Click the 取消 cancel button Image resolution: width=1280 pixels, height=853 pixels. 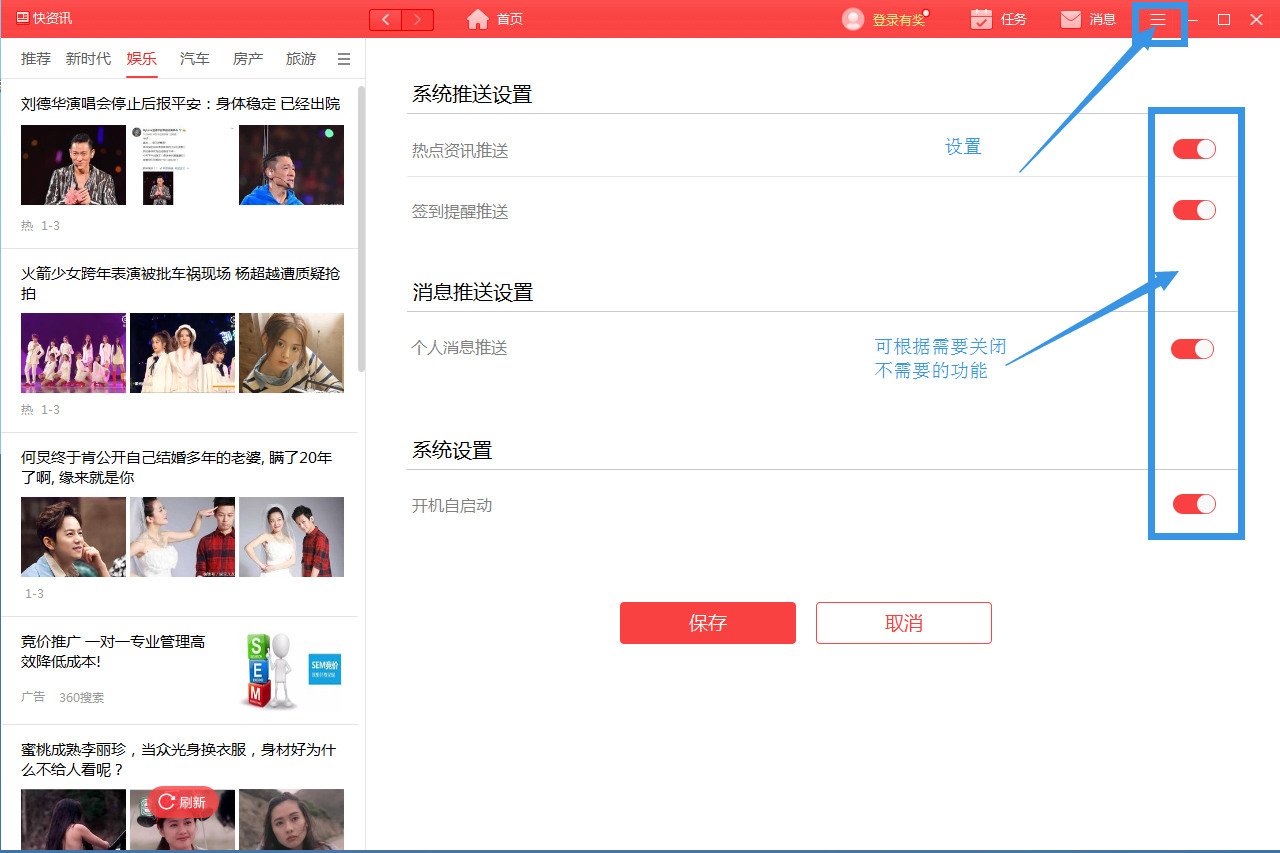(903, 622)
